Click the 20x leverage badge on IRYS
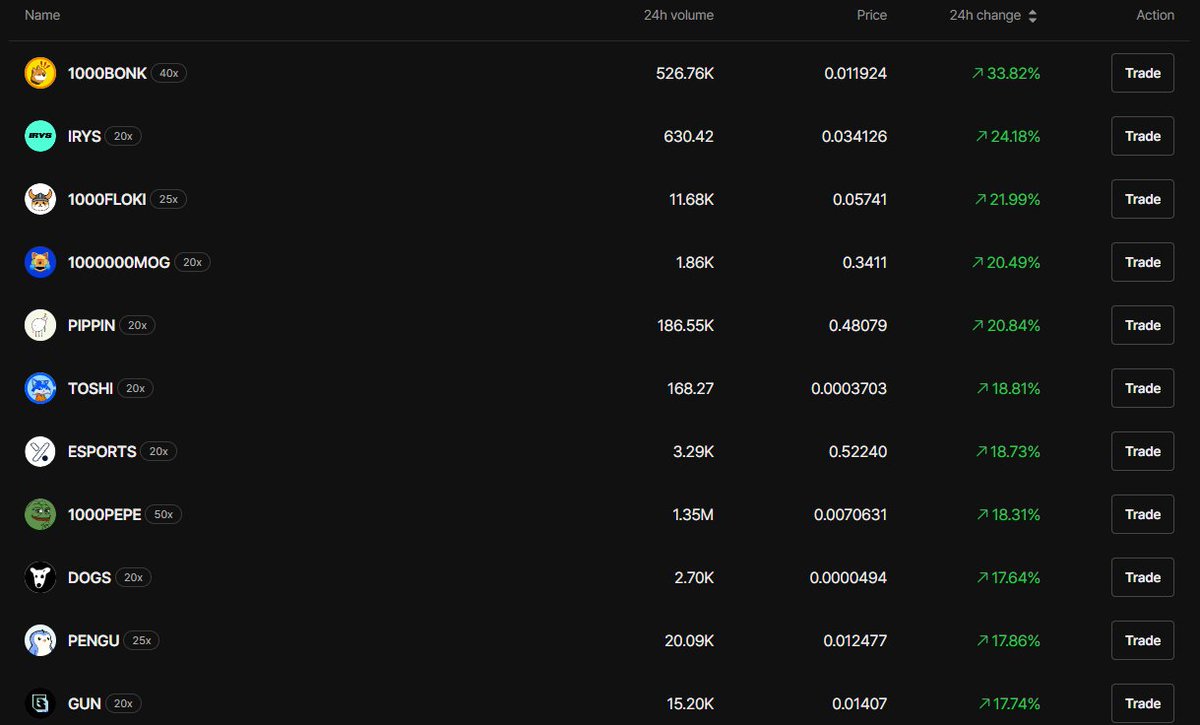 coord(123,136)
